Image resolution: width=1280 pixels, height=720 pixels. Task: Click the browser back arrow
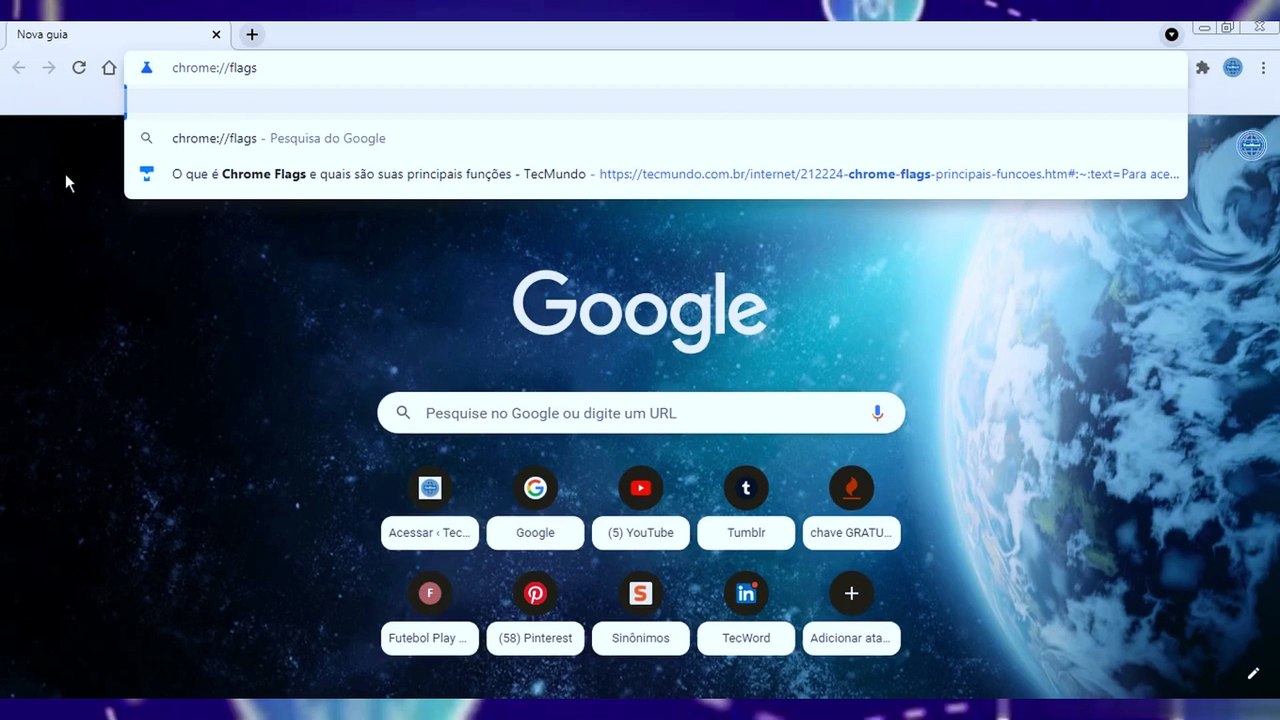coord(19,67)
